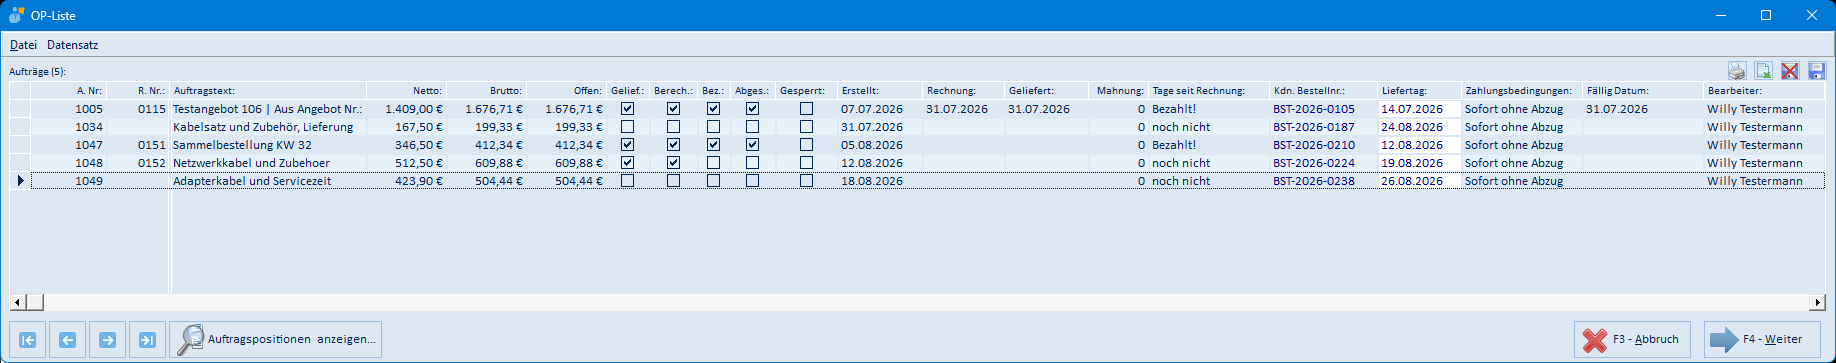Toggle Gelief. checkbox for order 1005

pos(627,109)
